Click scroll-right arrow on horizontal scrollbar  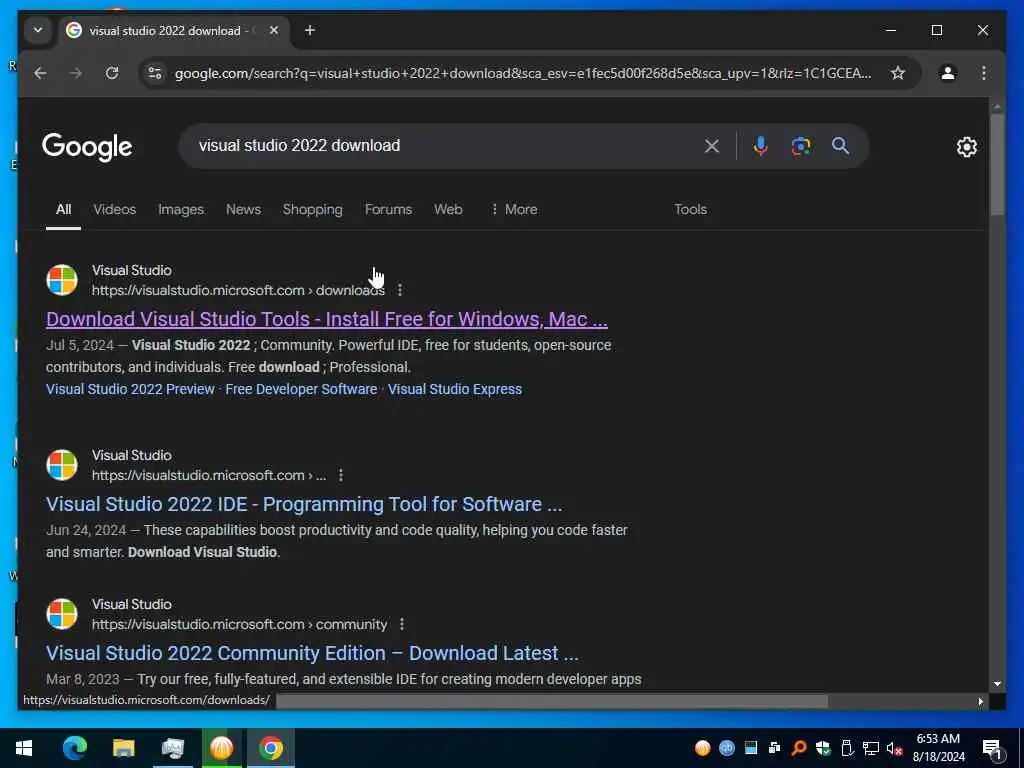(980, 701)
